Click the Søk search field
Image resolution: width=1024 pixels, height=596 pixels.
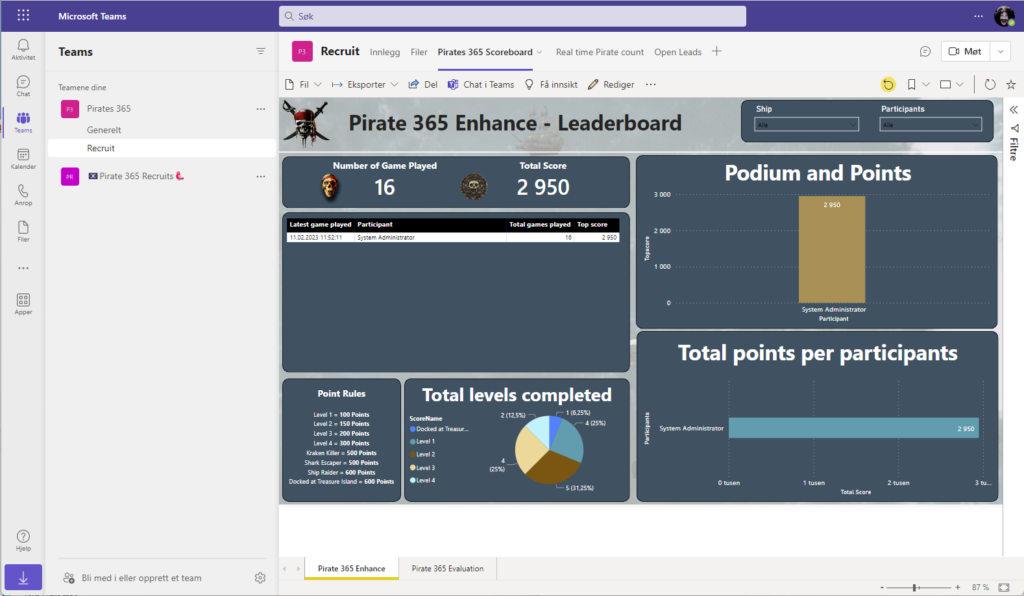[x=513, y=16]
